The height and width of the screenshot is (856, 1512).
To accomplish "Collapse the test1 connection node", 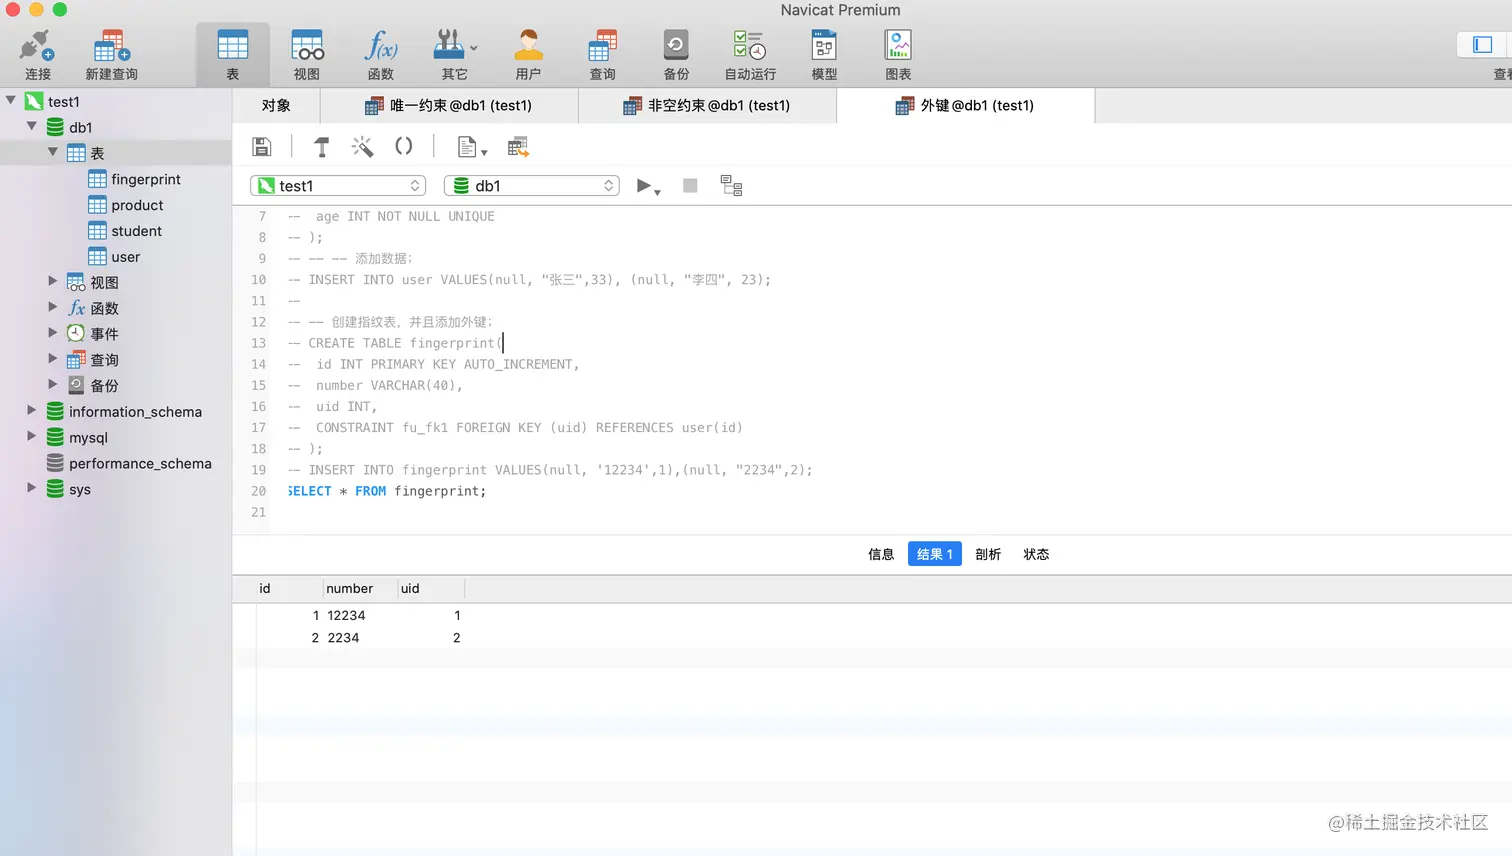I will click(x=11, y=101).
